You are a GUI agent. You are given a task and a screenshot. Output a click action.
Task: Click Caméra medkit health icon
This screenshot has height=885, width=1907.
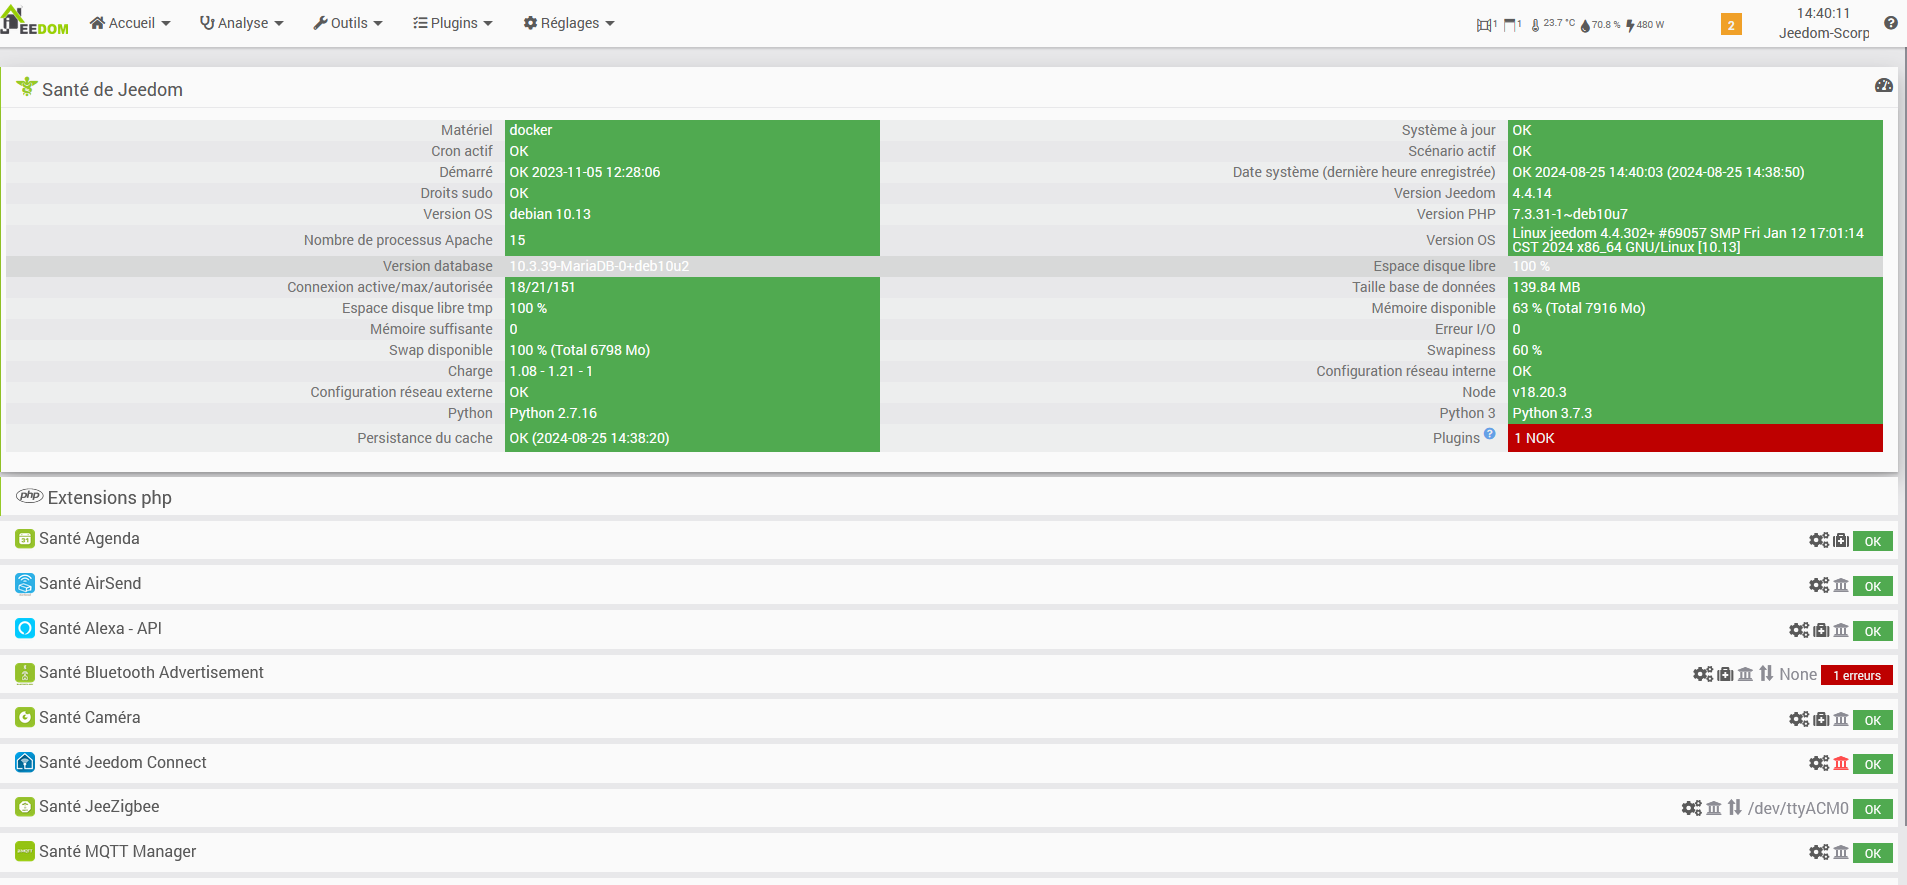(x=1821, y=719)
